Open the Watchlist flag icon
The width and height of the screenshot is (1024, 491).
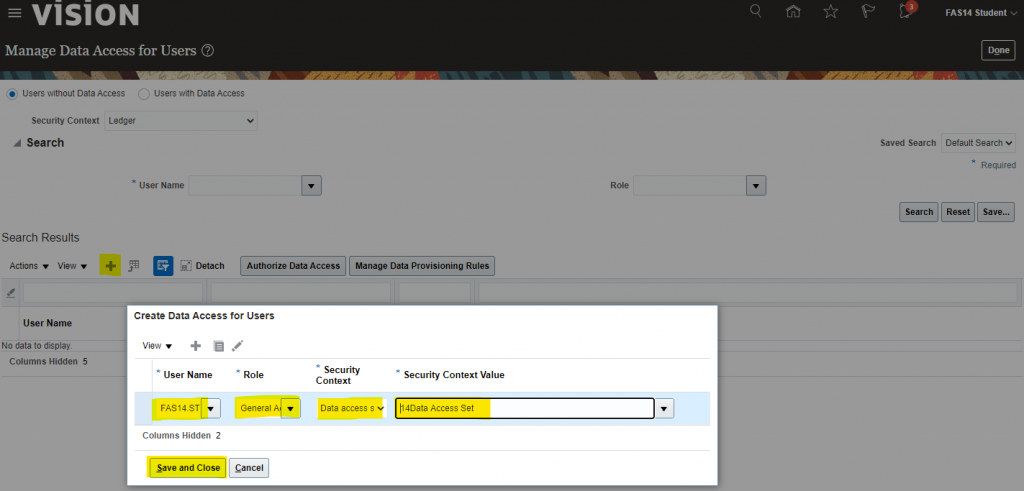pos(866,12)
